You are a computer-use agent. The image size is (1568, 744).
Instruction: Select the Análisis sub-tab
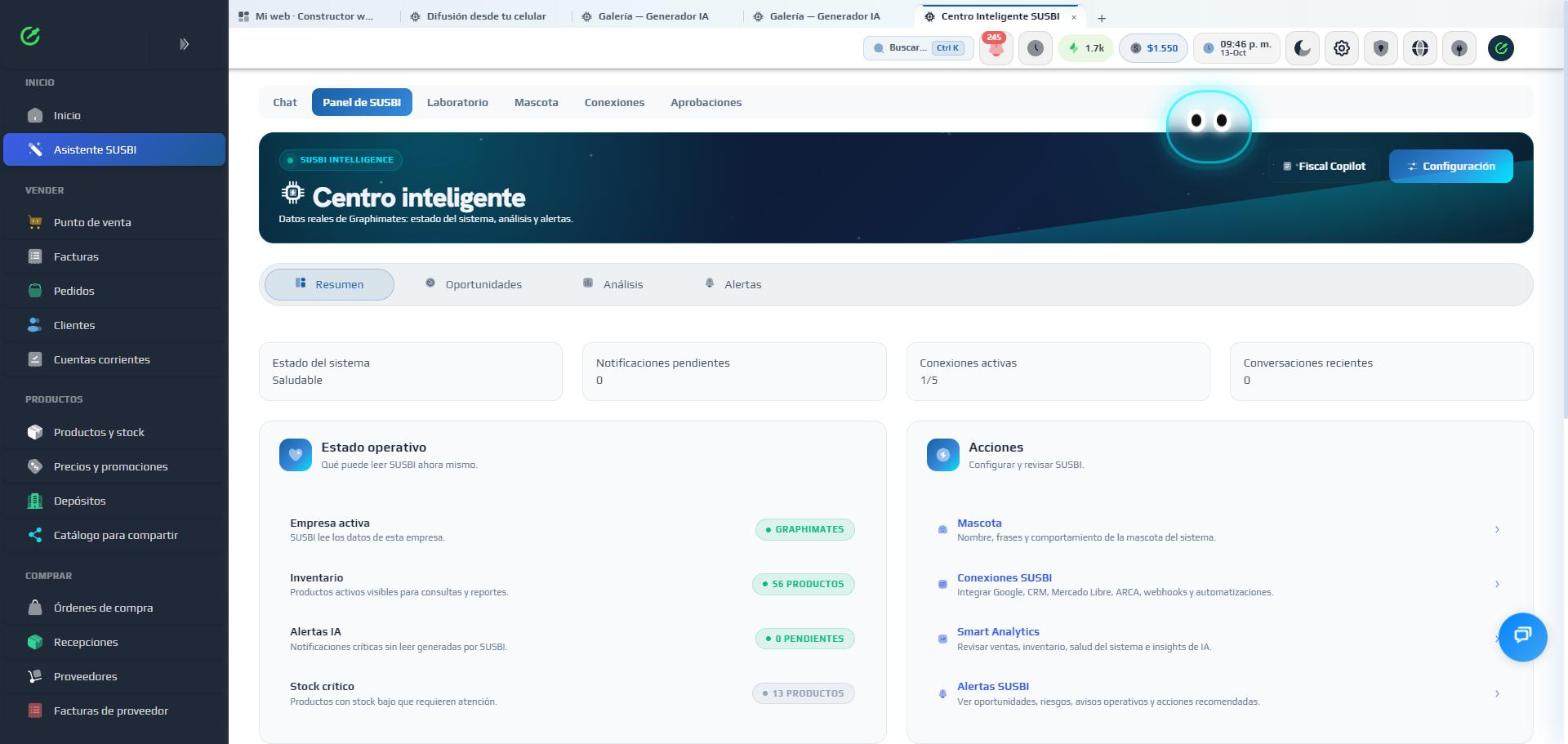(613, 284)
